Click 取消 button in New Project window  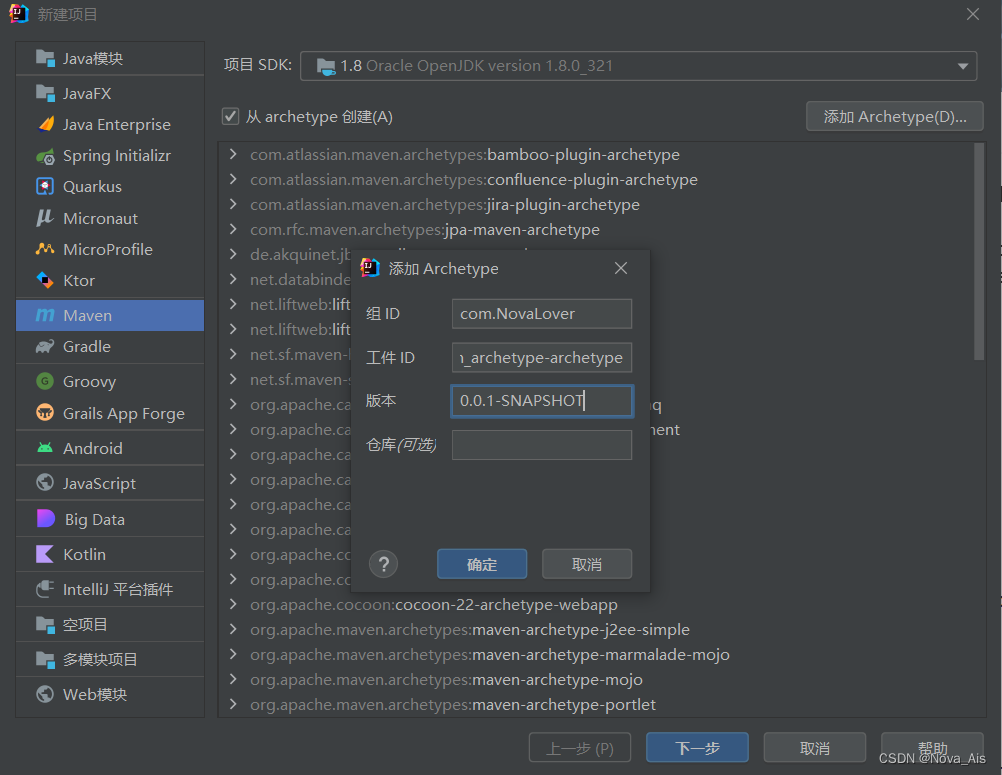click(815, 748)
